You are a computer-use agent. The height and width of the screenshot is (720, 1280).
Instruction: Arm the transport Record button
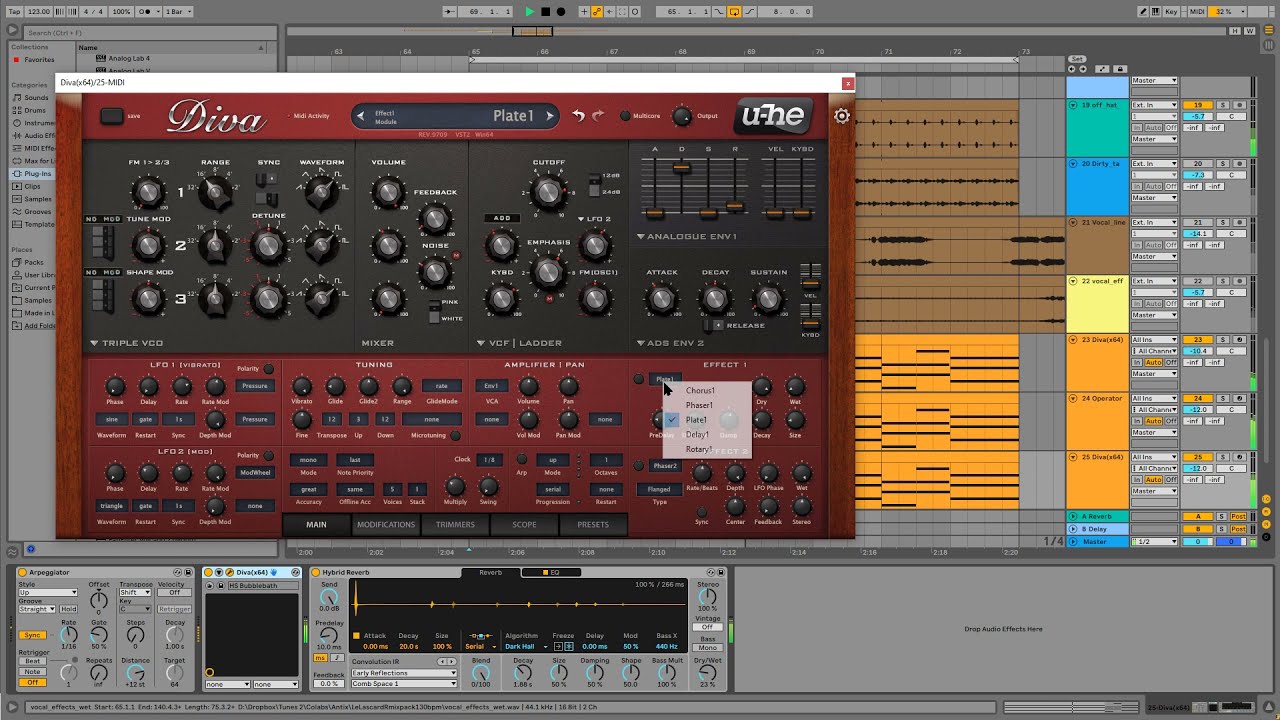coord(560,11)
